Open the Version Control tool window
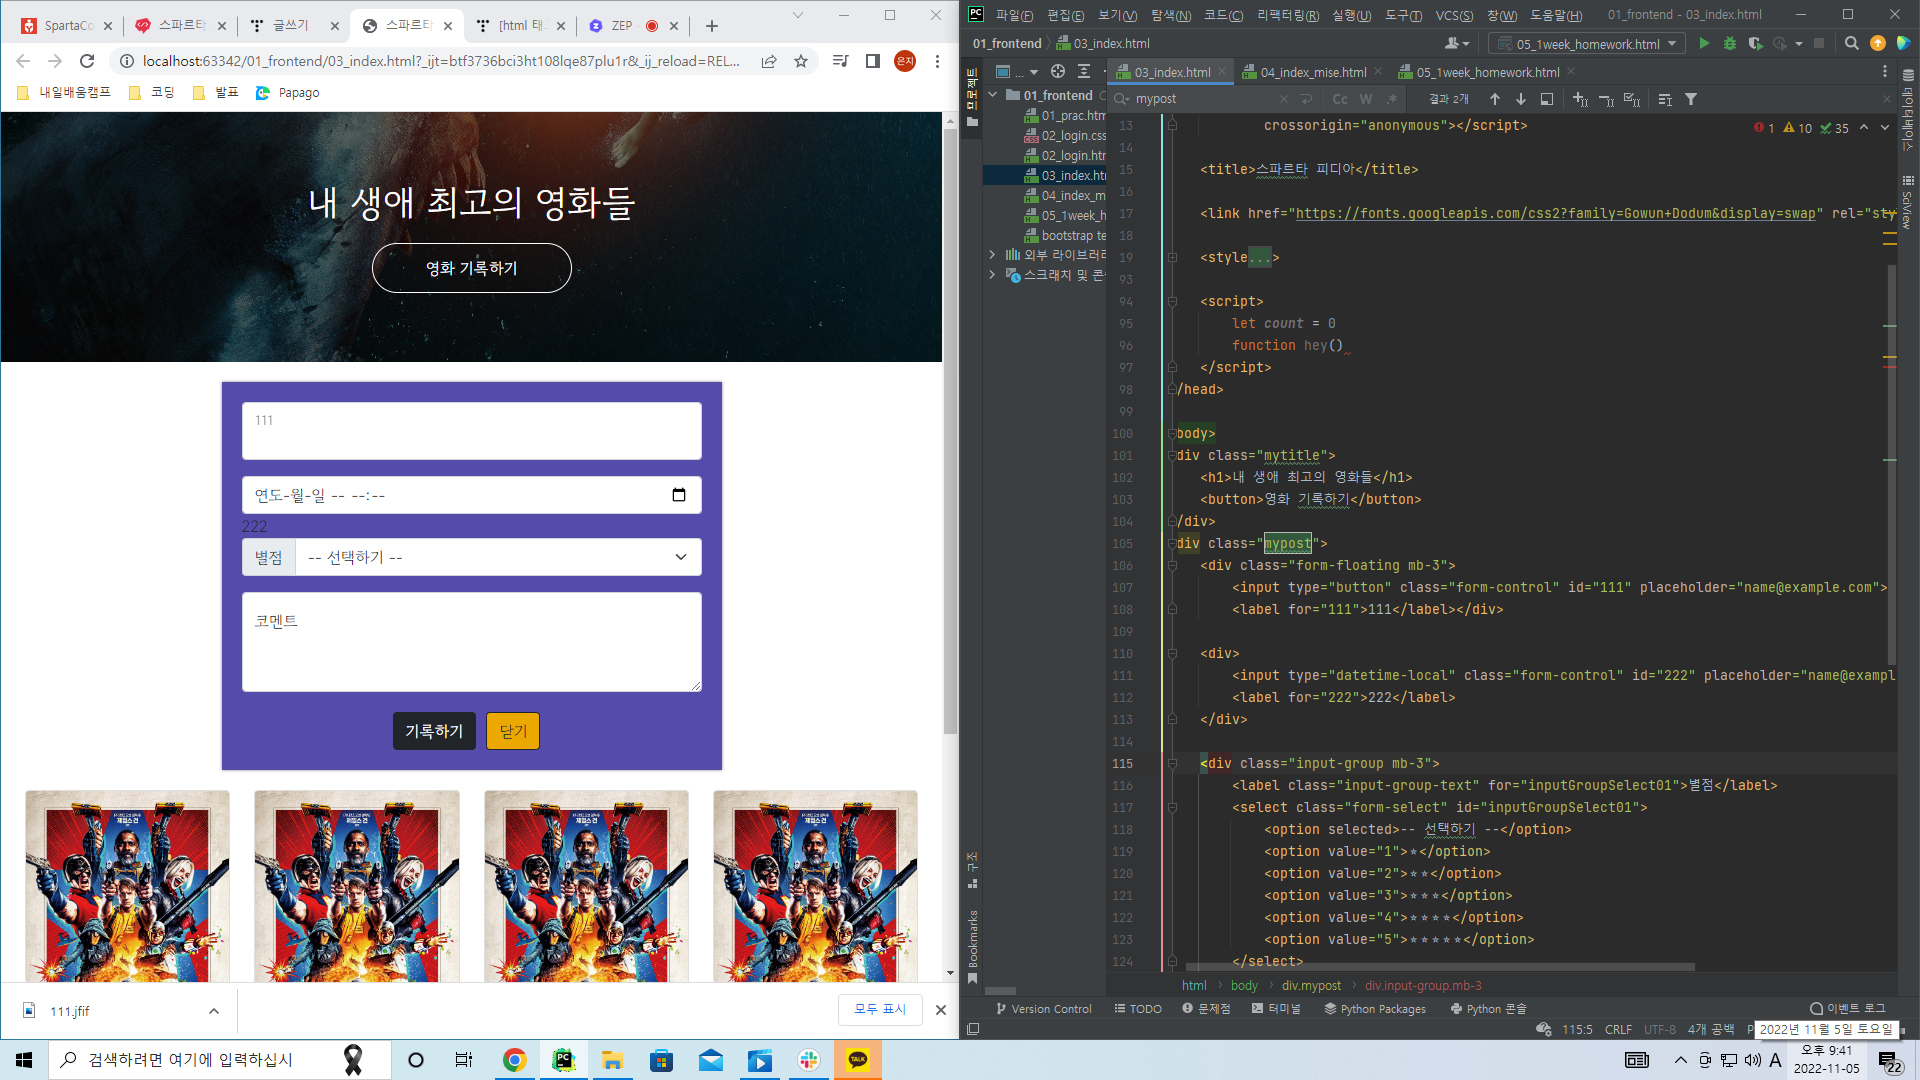 click(x=1043, y=1009)
